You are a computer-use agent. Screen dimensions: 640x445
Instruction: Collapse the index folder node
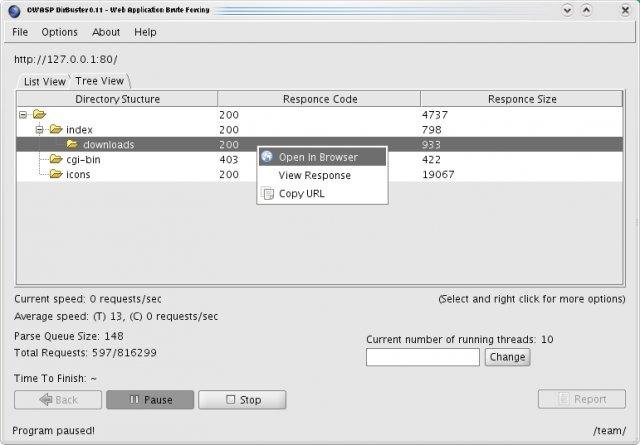[39, 130]
